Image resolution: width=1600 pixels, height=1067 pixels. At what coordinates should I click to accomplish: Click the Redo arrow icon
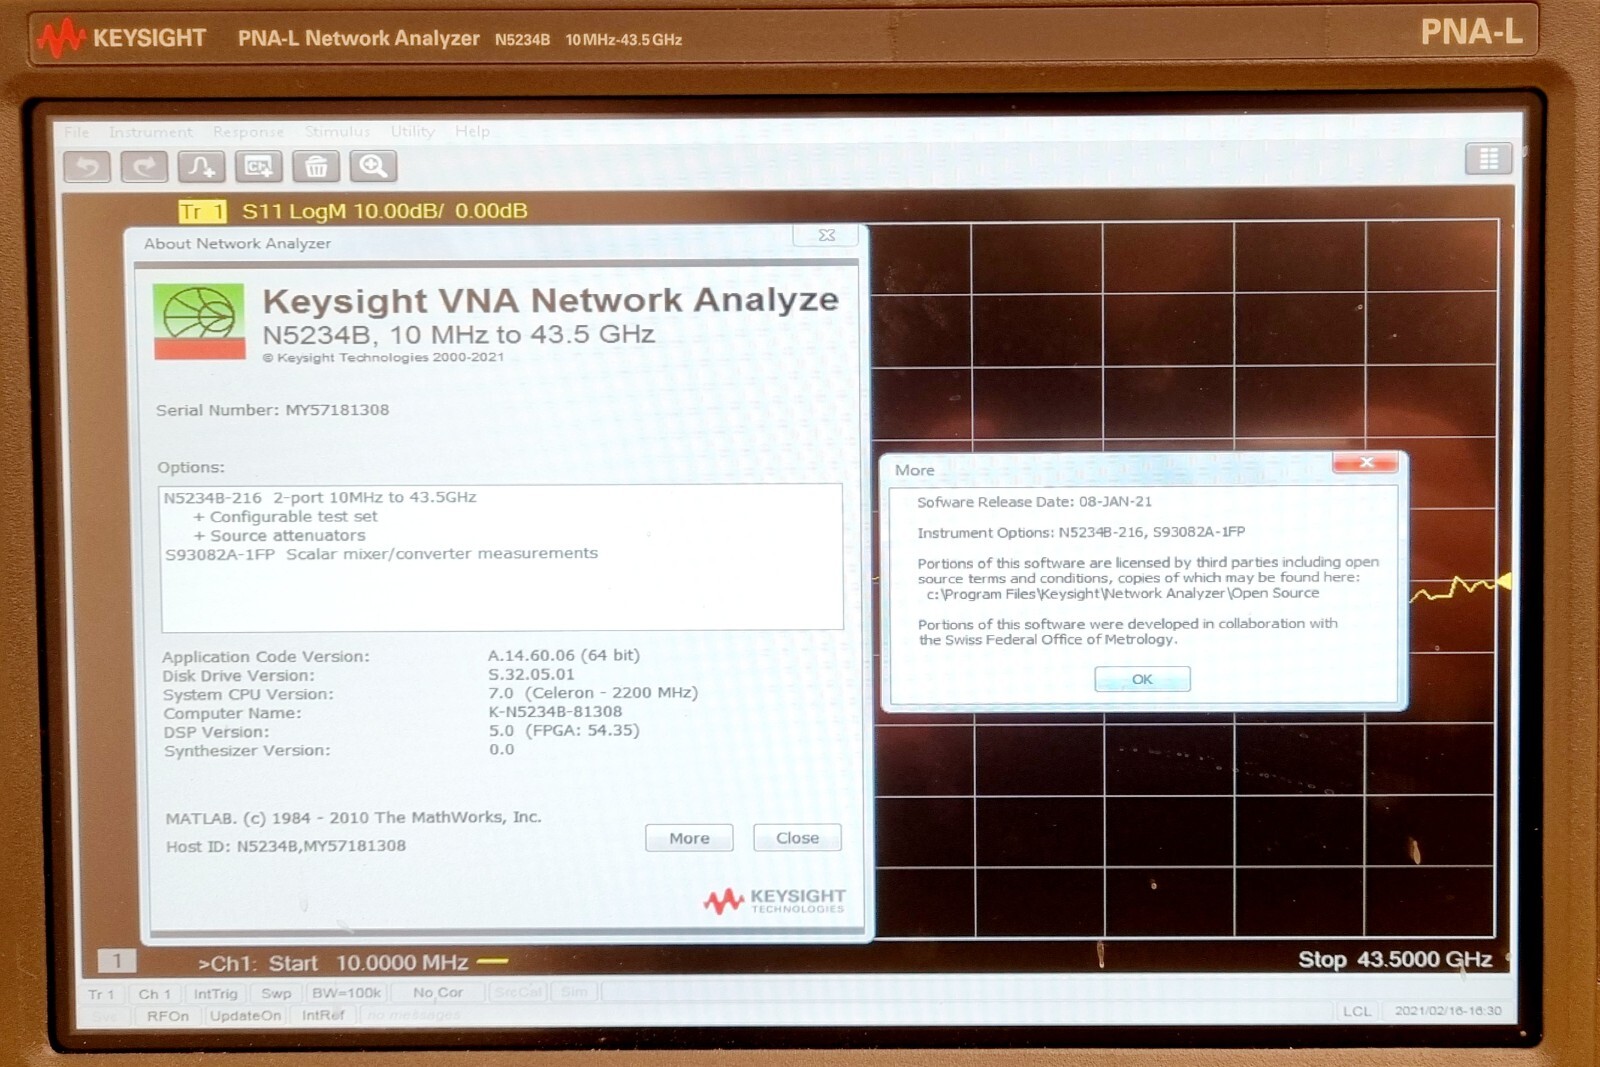pyautogui.click(x=144, y=166)
